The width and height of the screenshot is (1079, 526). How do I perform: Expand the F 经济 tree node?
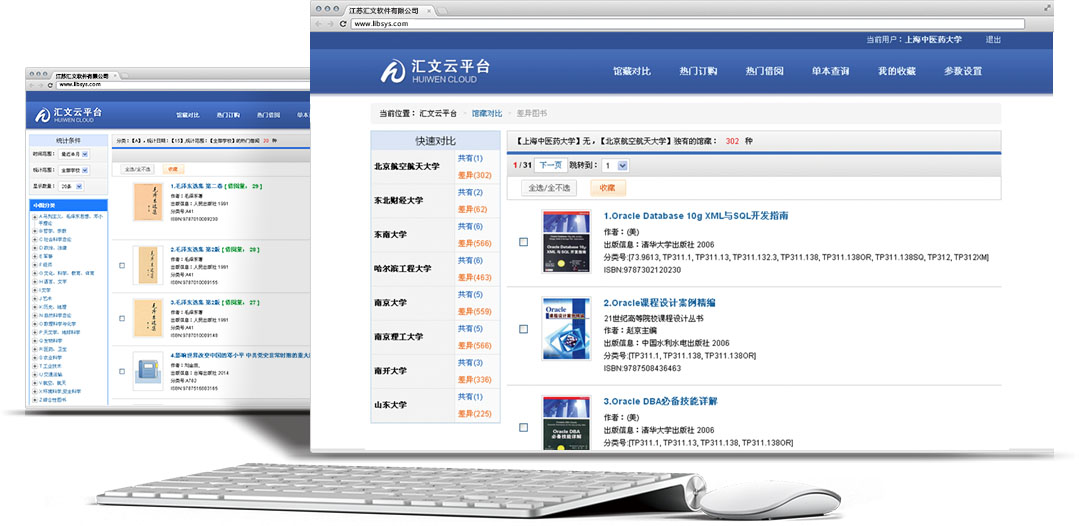[34, 264]
